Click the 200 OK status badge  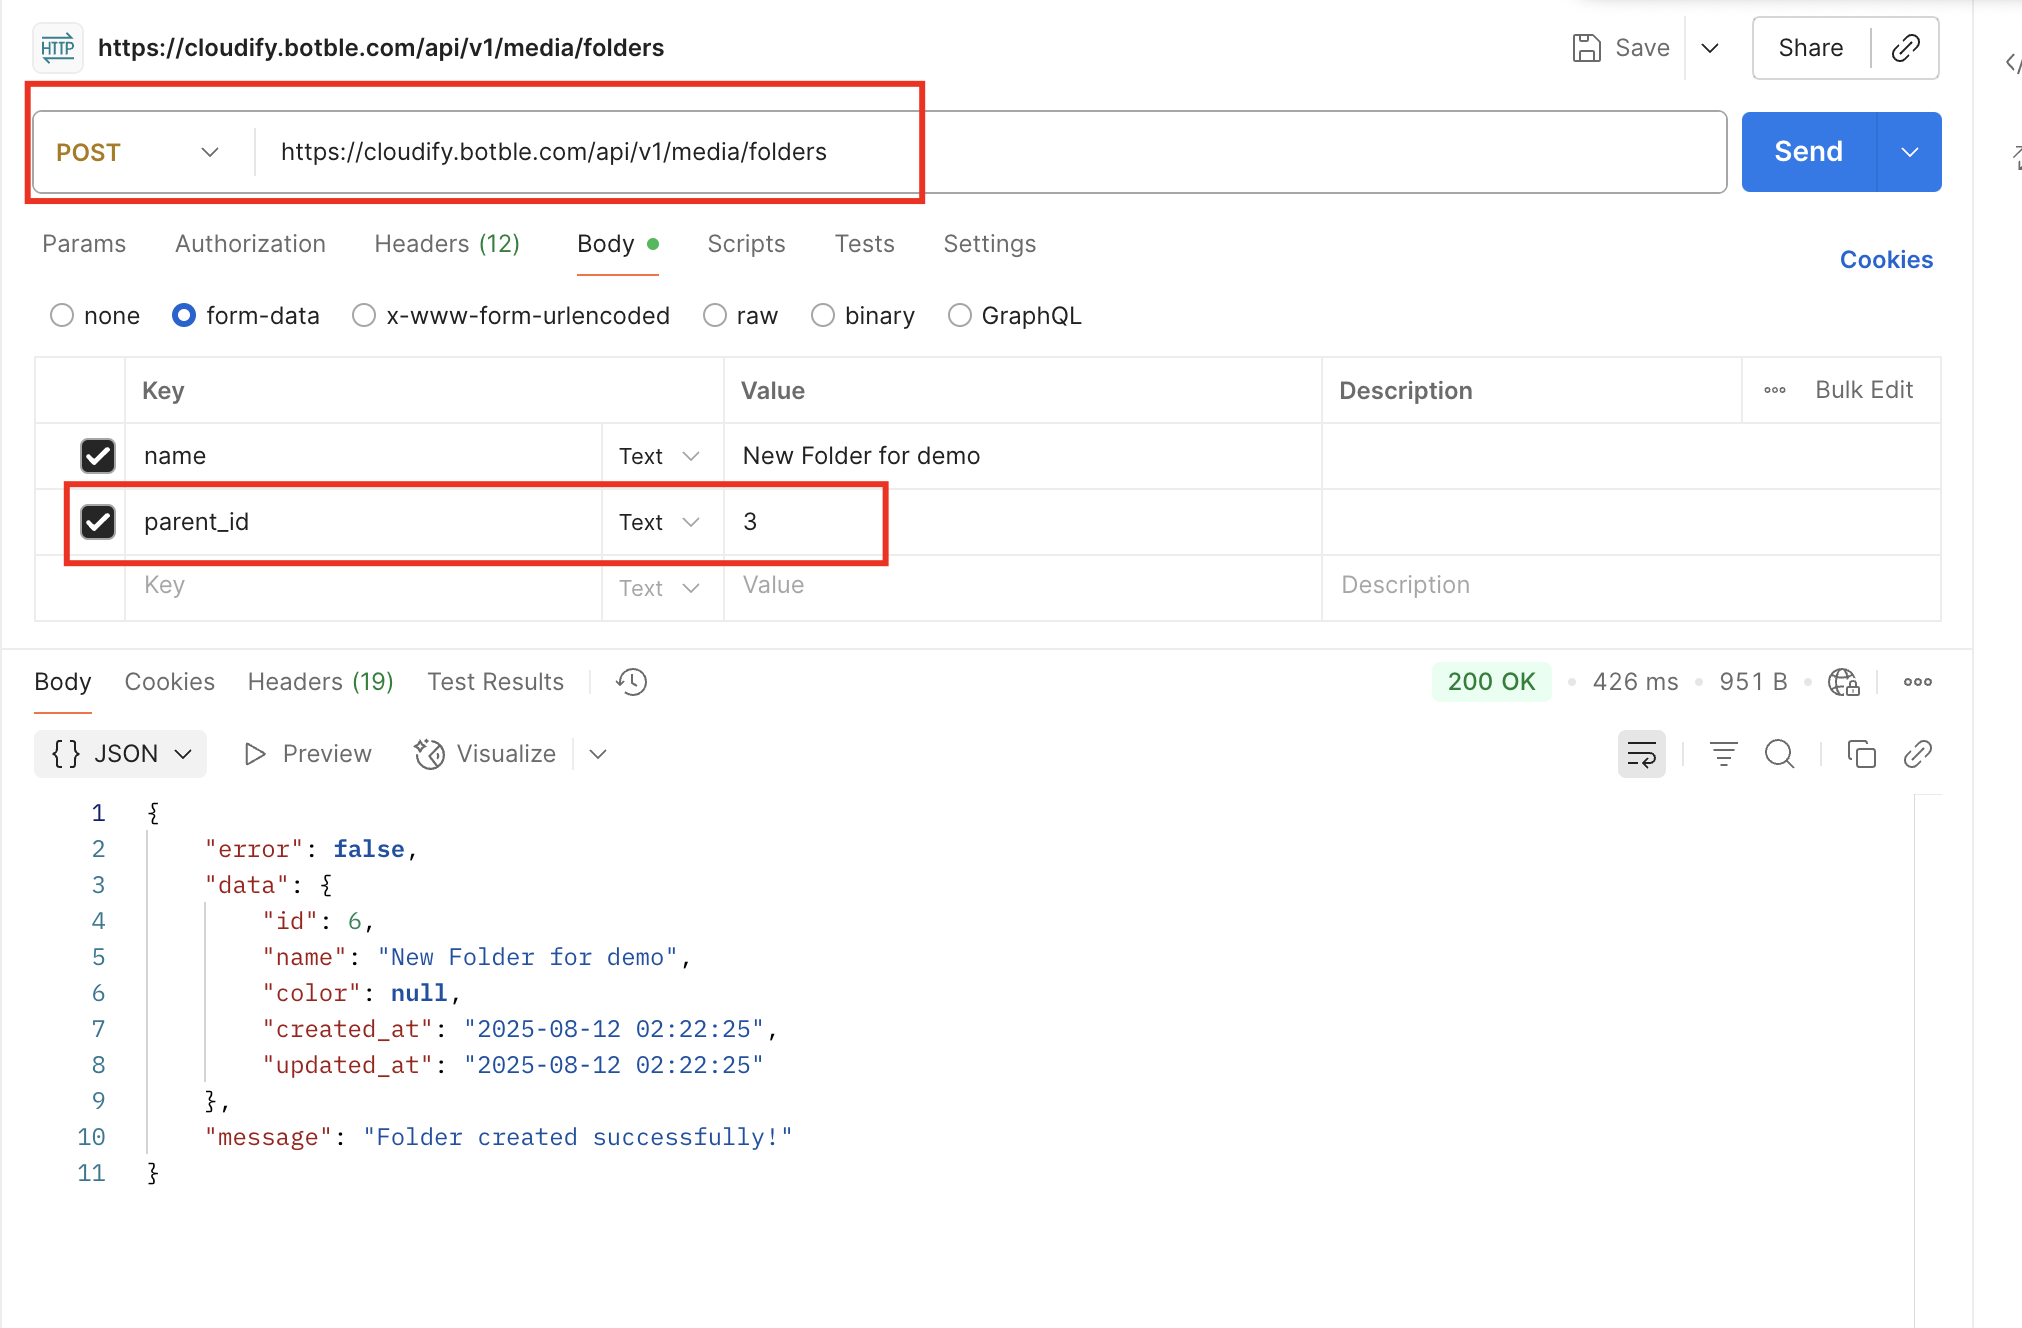(x=1491, y=682)
